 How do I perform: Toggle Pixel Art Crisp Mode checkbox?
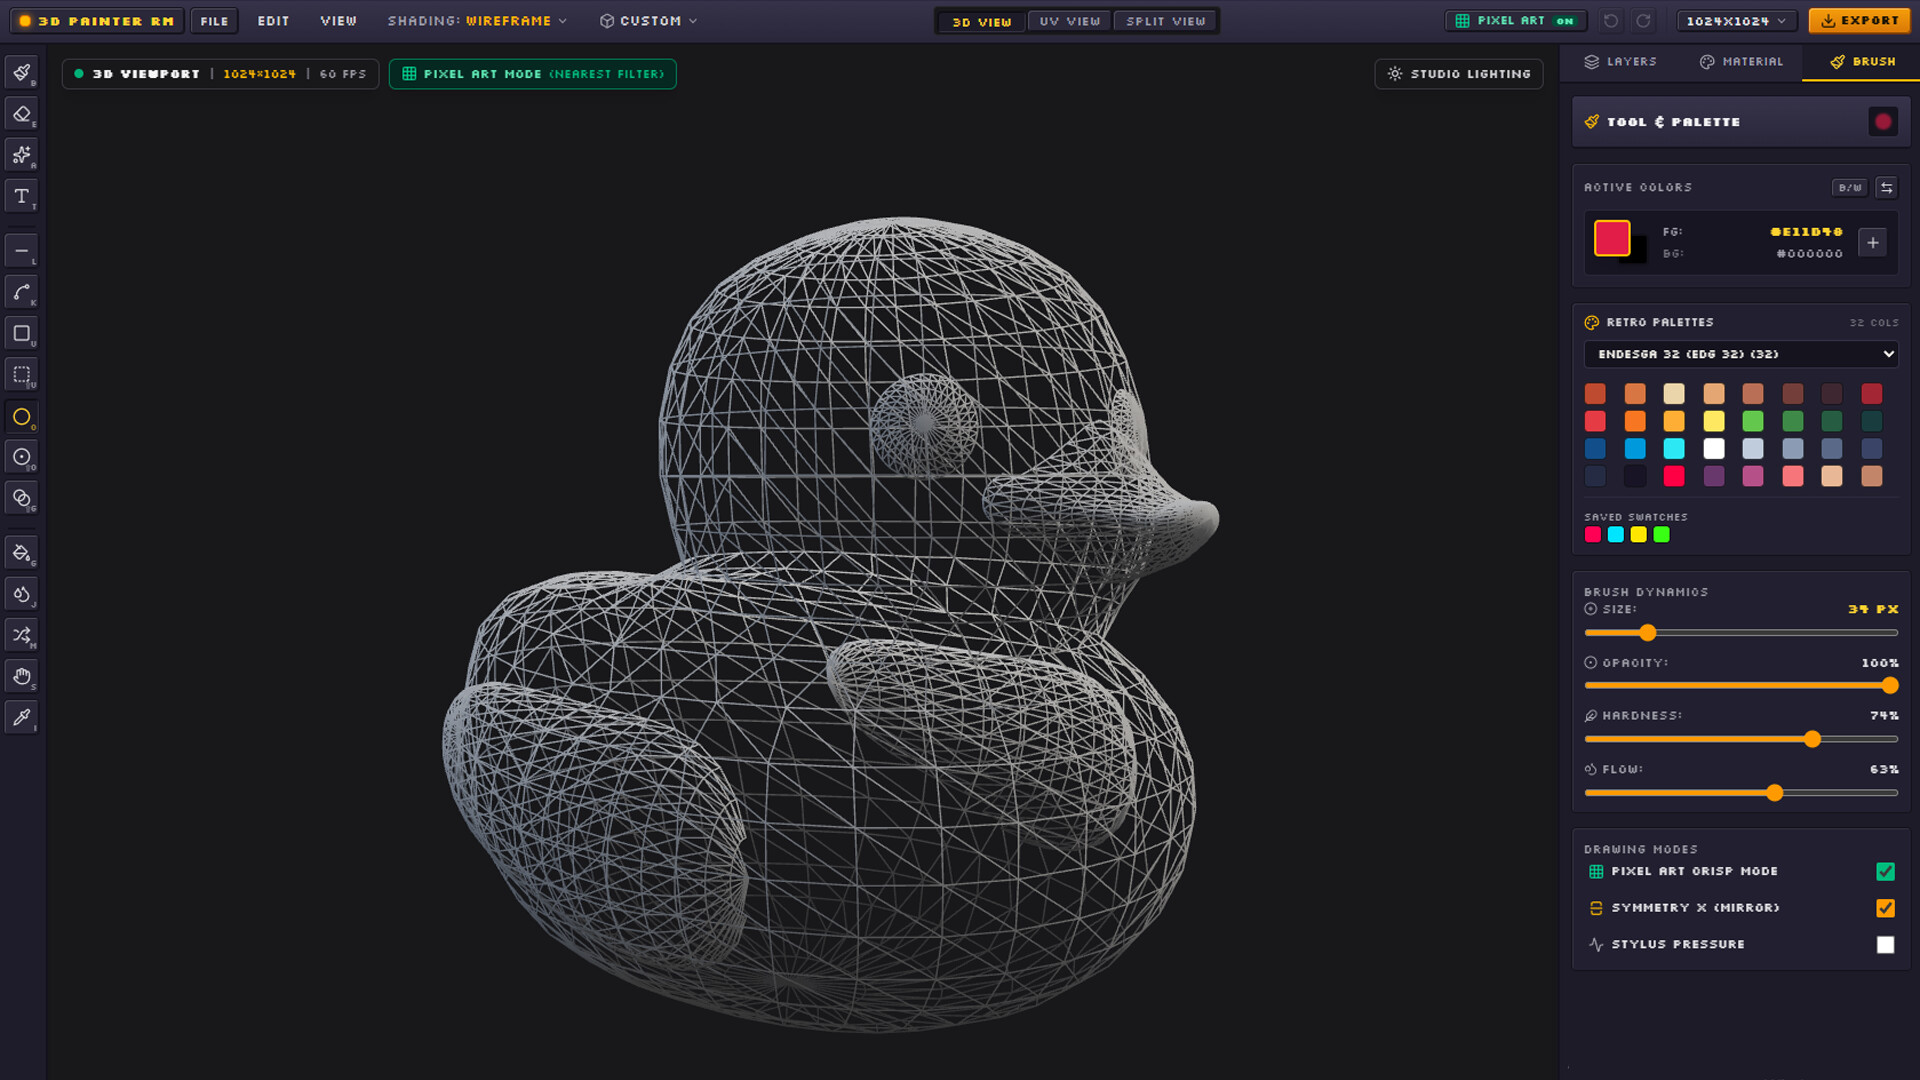click(1885, 871)
